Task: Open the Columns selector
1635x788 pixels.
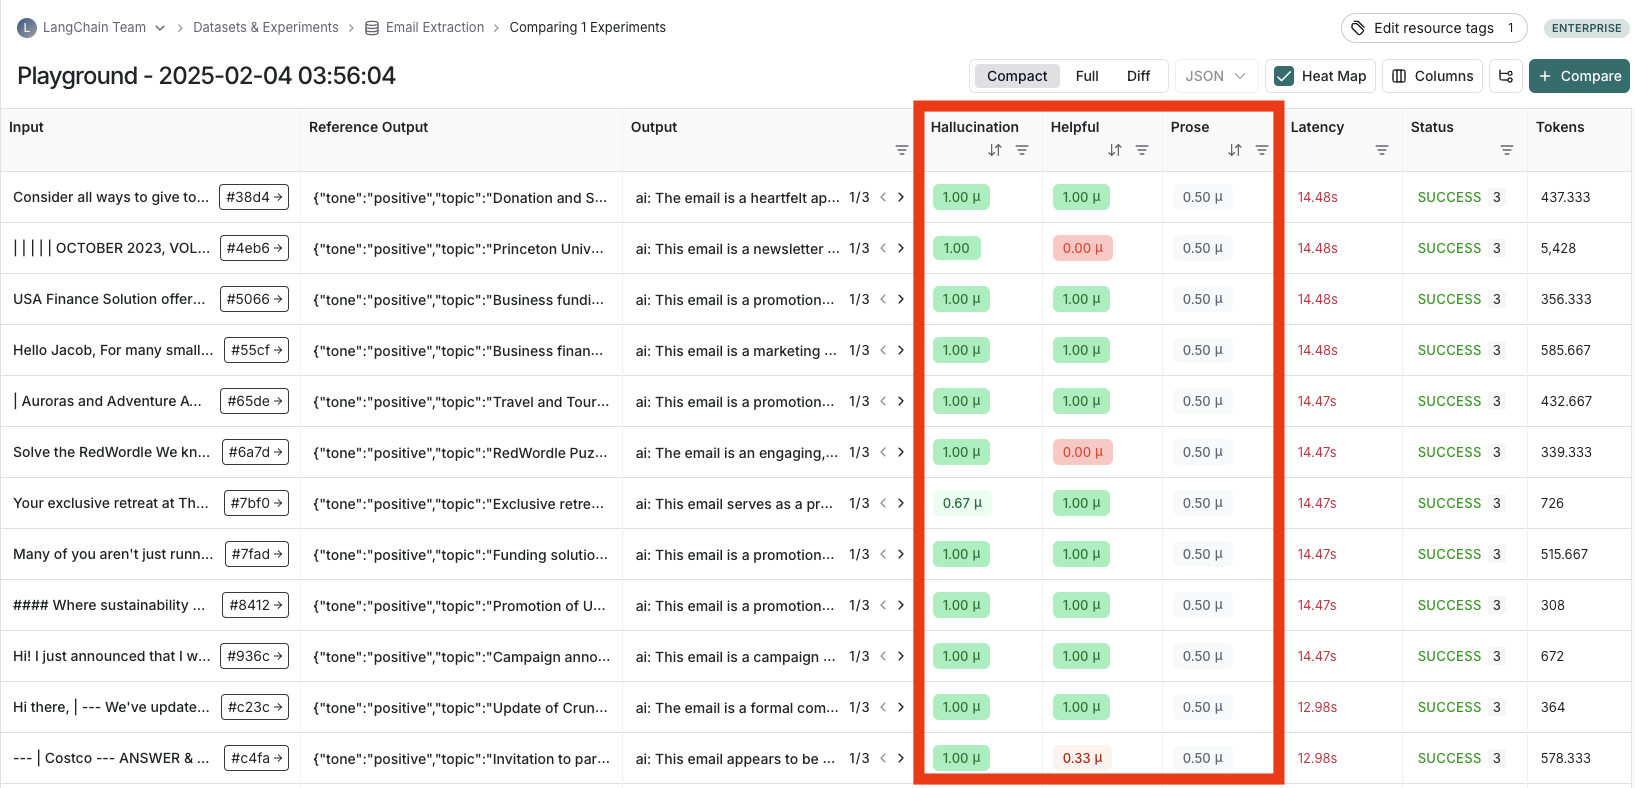Action: [x=1432, y=76]
